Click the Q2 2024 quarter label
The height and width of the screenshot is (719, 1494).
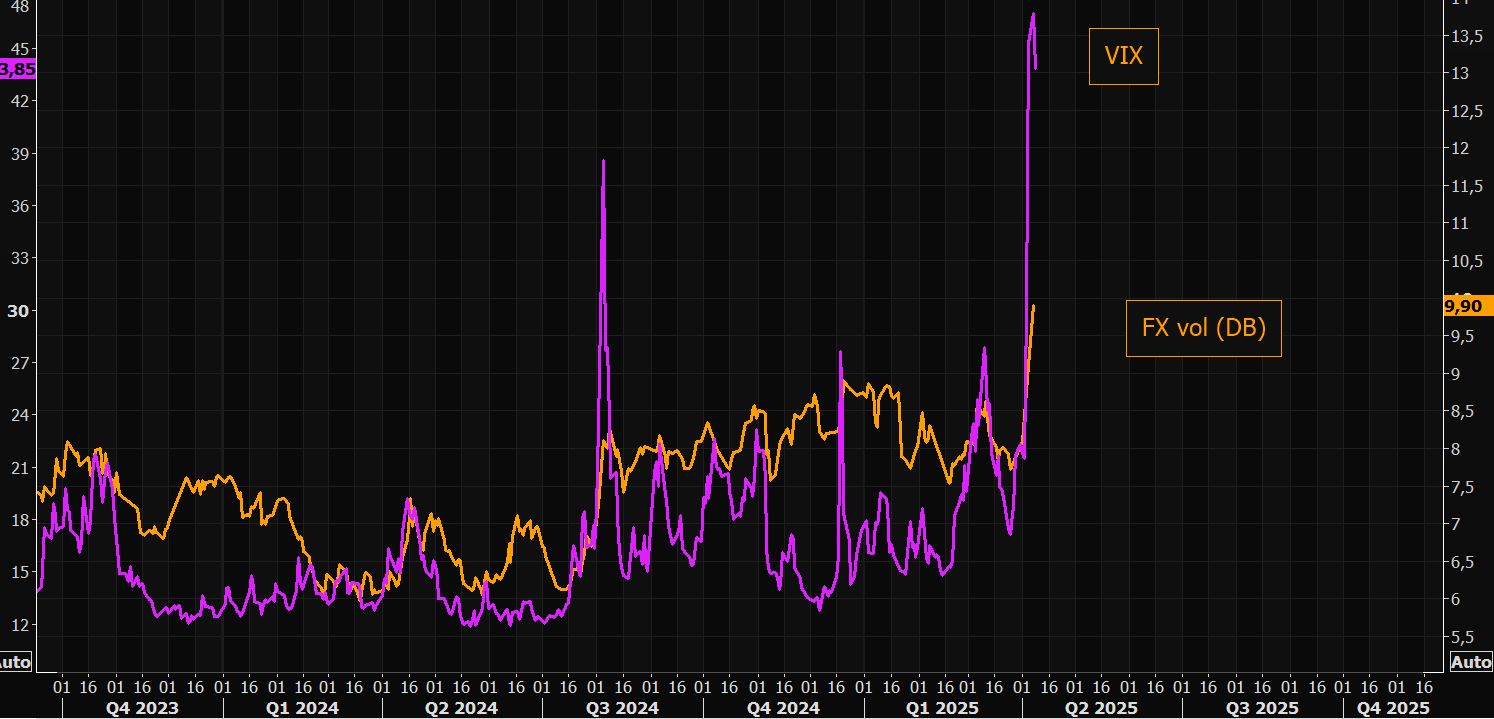tap(462, 708)
